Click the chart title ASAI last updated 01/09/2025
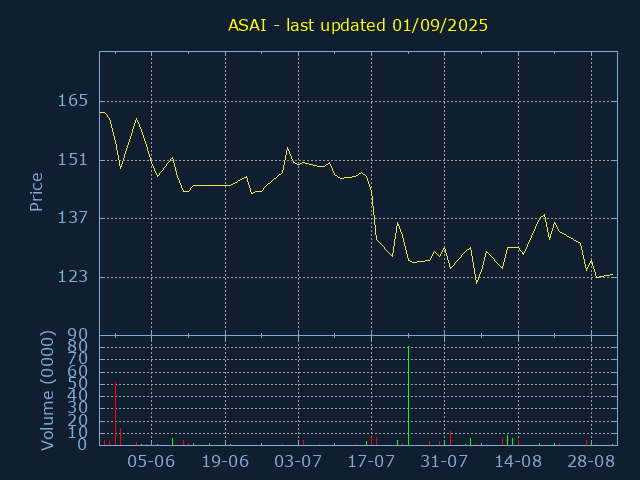Image resolution: width=640 pixels, height=480 pixels. 358,25
